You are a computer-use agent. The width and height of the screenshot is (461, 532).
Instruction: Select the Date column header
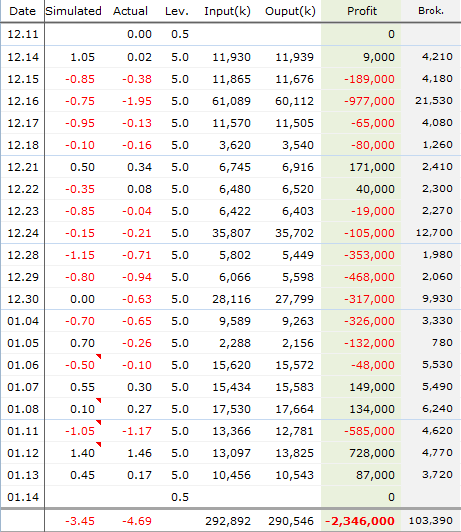click(x=22, y=11)
